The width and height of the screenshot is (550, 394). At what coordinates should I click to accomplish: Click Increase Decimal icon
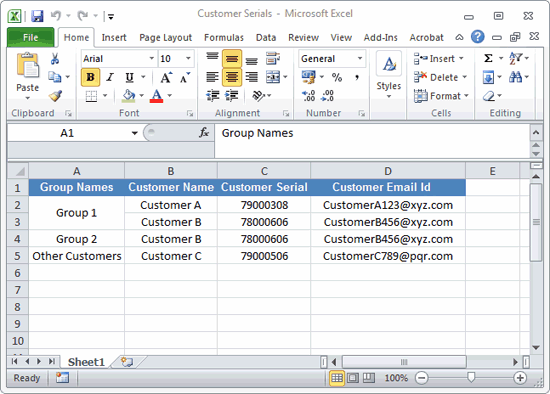pyautogui.click(x=308, y=96)
